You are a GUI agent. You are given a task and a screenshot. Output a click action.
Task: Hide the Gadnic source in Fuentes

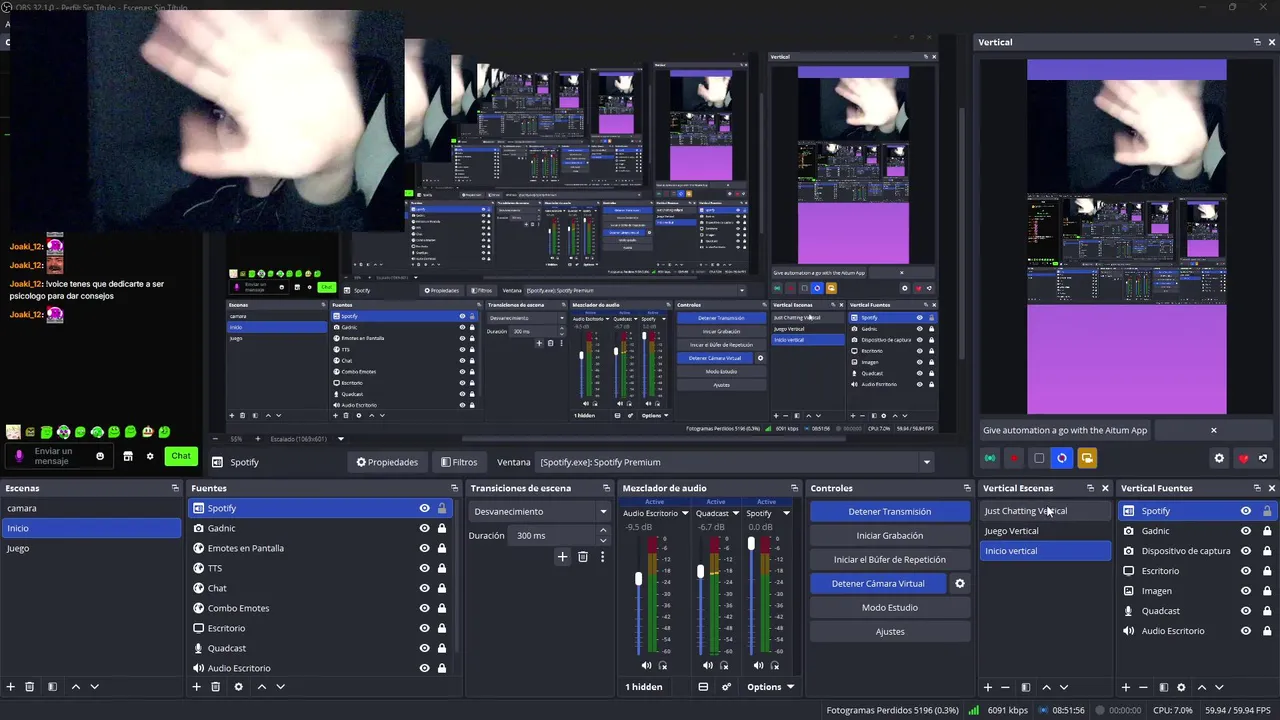point(424,528)
